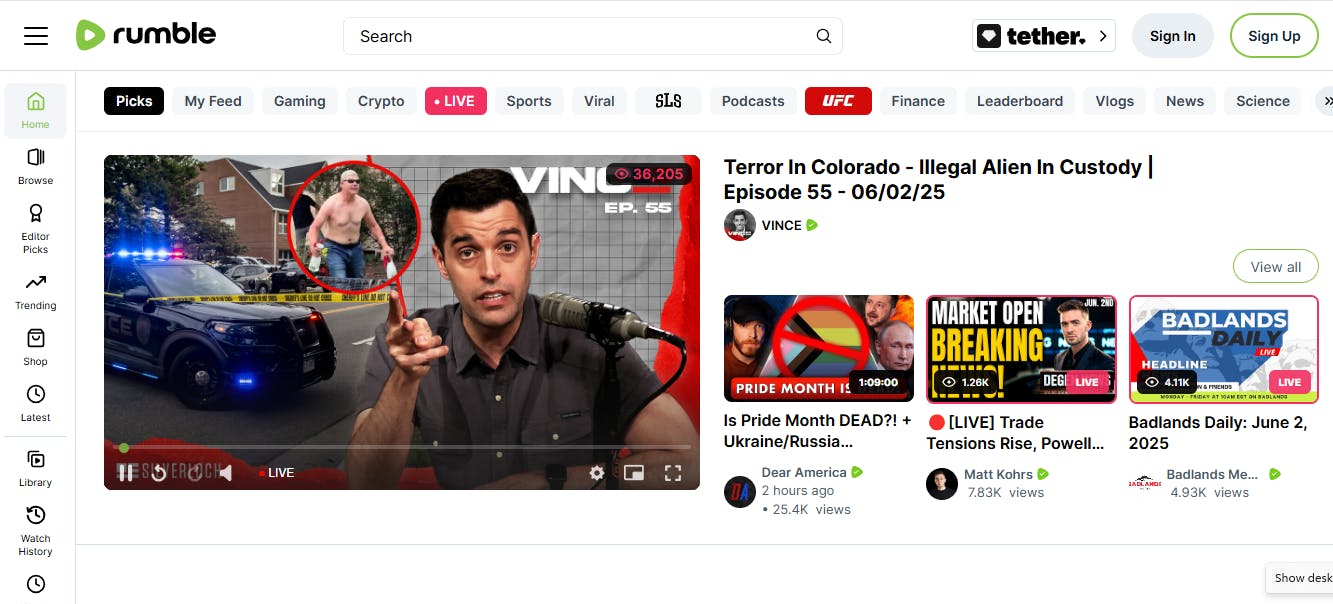1333x604 pixels.
Task: Expand more categories with the arrow
Action: click(x=1327, y=101)
